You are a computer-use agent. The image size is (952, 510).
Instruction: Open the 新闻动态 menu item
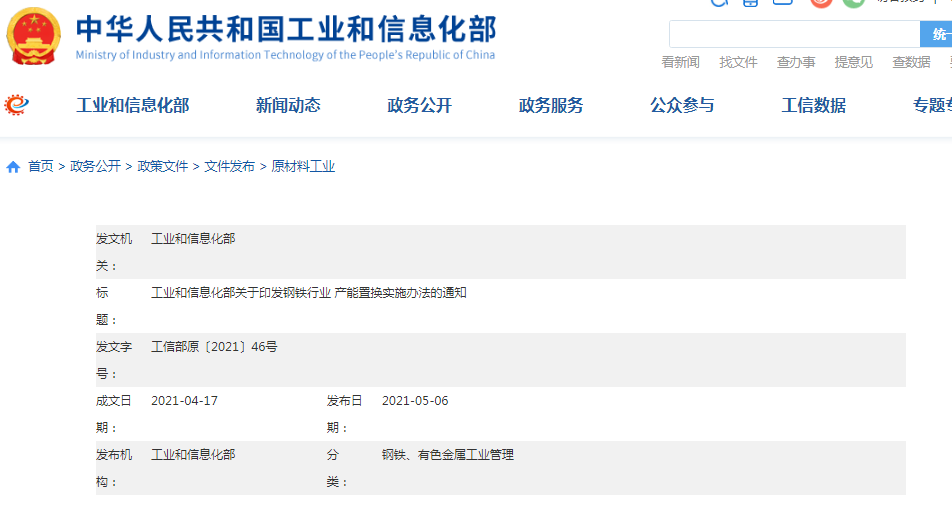(288, 105)
